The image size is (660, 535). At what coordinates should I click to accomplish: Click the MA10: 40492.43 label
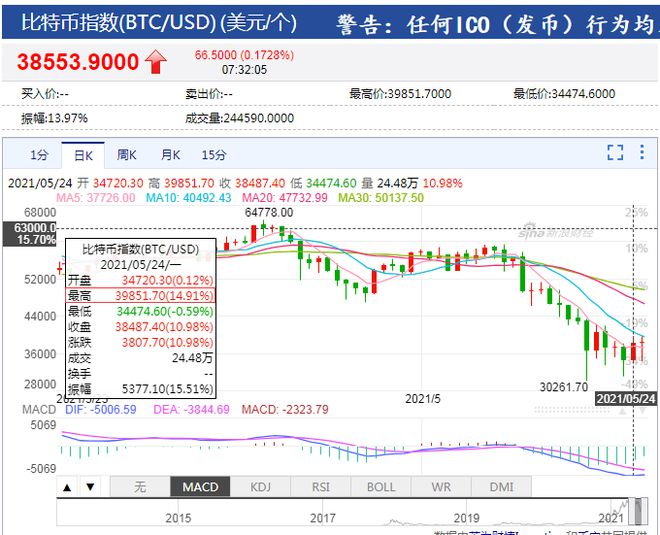[189, 198]
